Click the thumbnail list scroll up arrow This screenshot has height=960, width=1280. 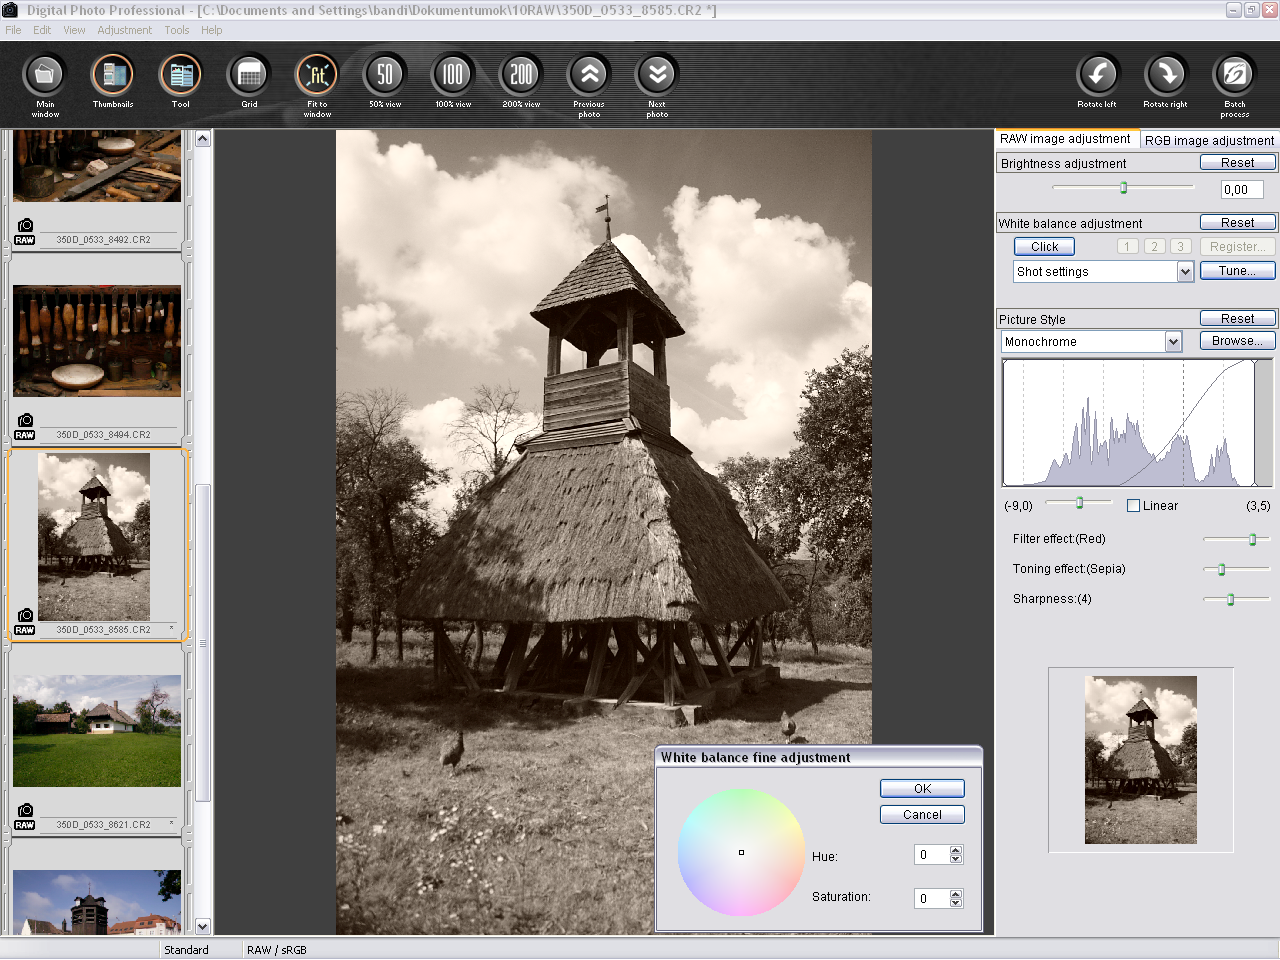click(203, 139)
